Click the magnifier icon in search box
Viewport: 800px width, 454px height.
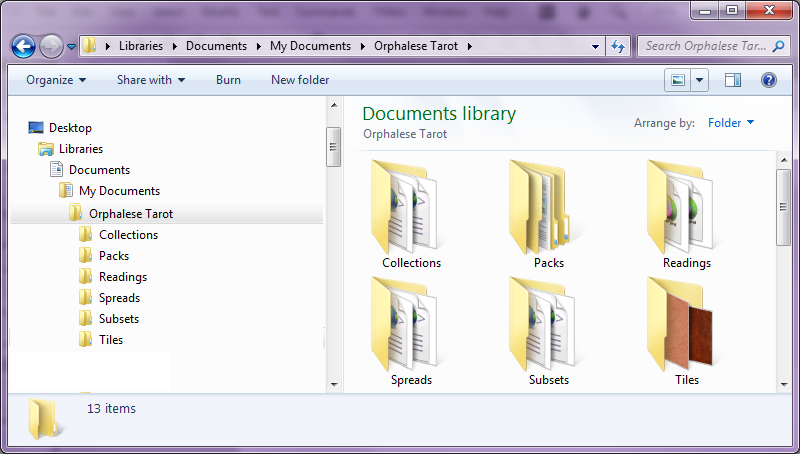tap(778, 46)
